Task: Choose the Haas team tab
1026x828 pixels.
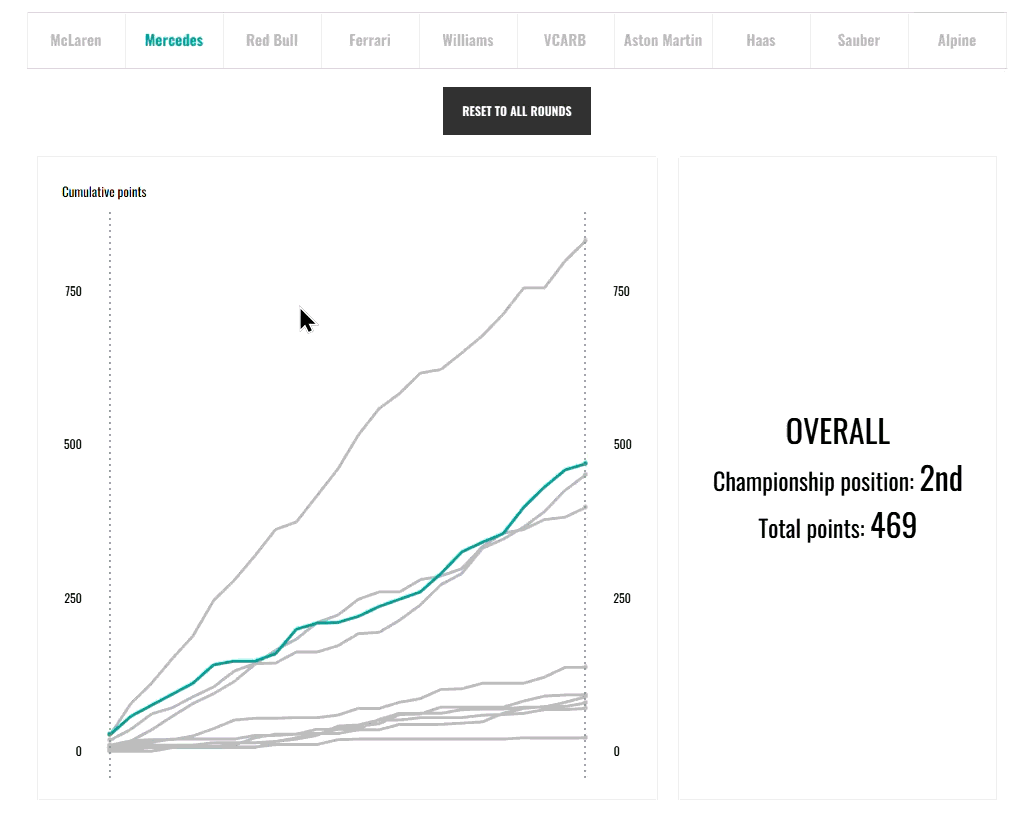Action: (761, 41)
